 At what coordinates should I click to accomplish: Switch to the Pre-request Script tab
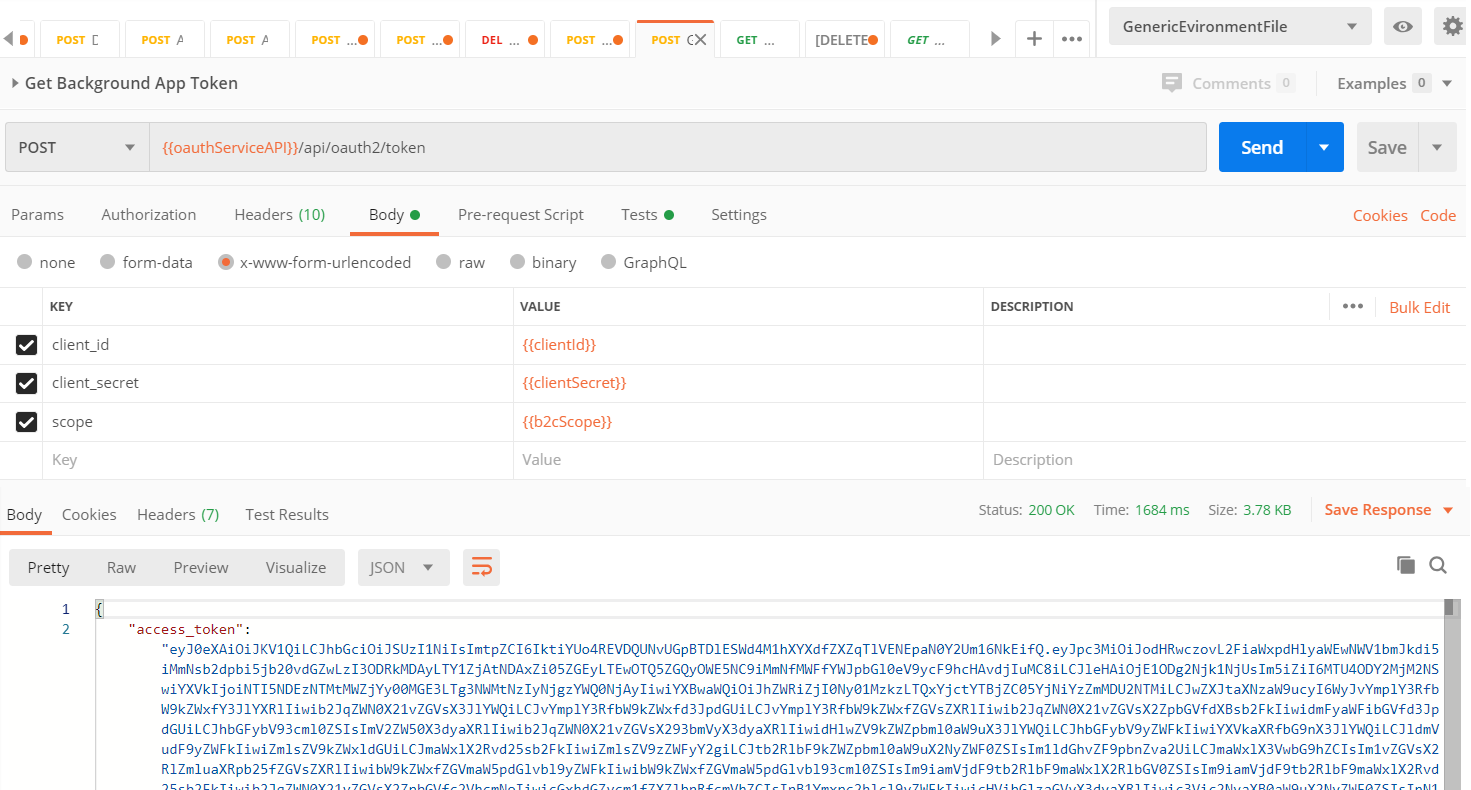520,214
